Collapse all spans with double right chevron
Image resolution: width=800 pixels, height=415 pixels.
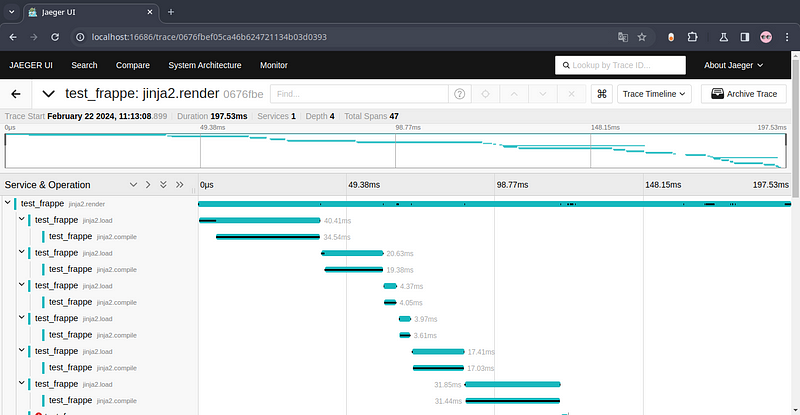pos(180,185)
